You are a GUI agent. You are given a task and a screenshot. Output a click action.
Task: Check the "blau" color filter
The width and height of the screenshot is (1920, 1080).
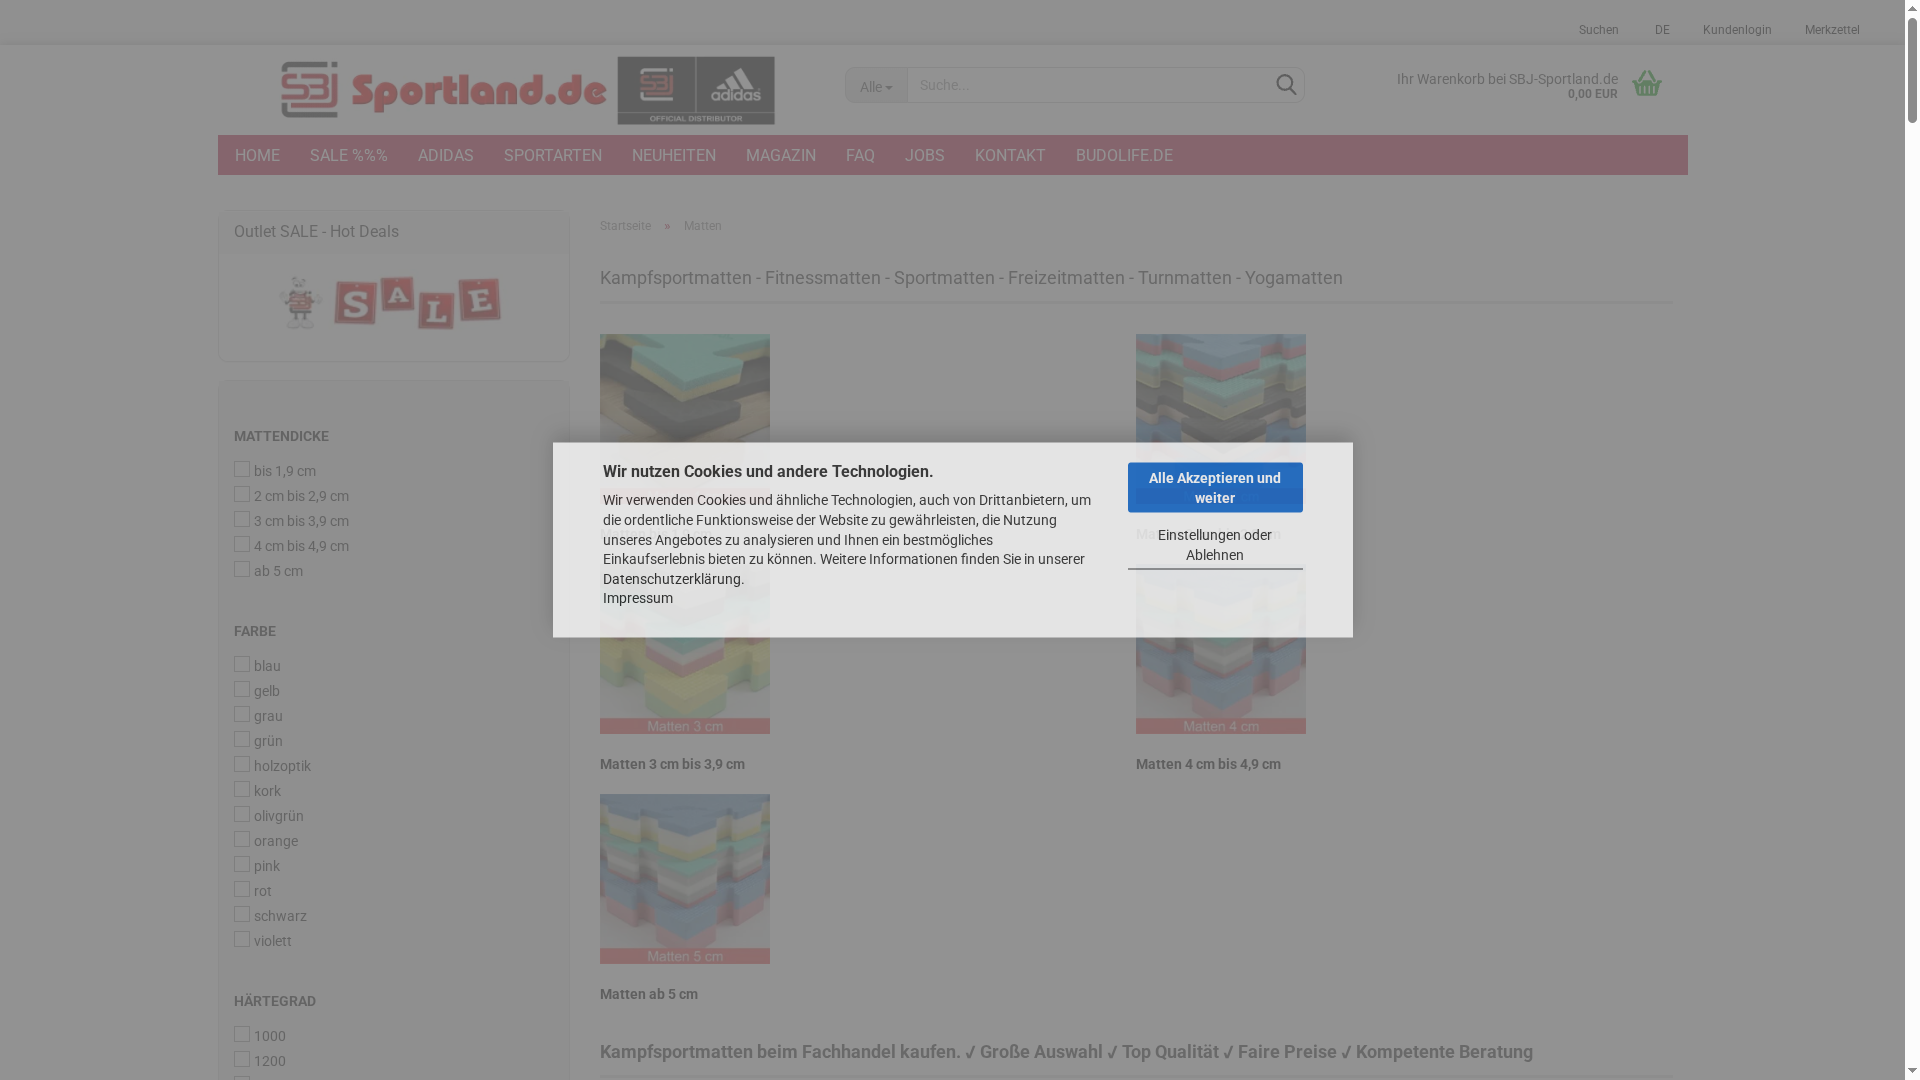pos(241,663)
